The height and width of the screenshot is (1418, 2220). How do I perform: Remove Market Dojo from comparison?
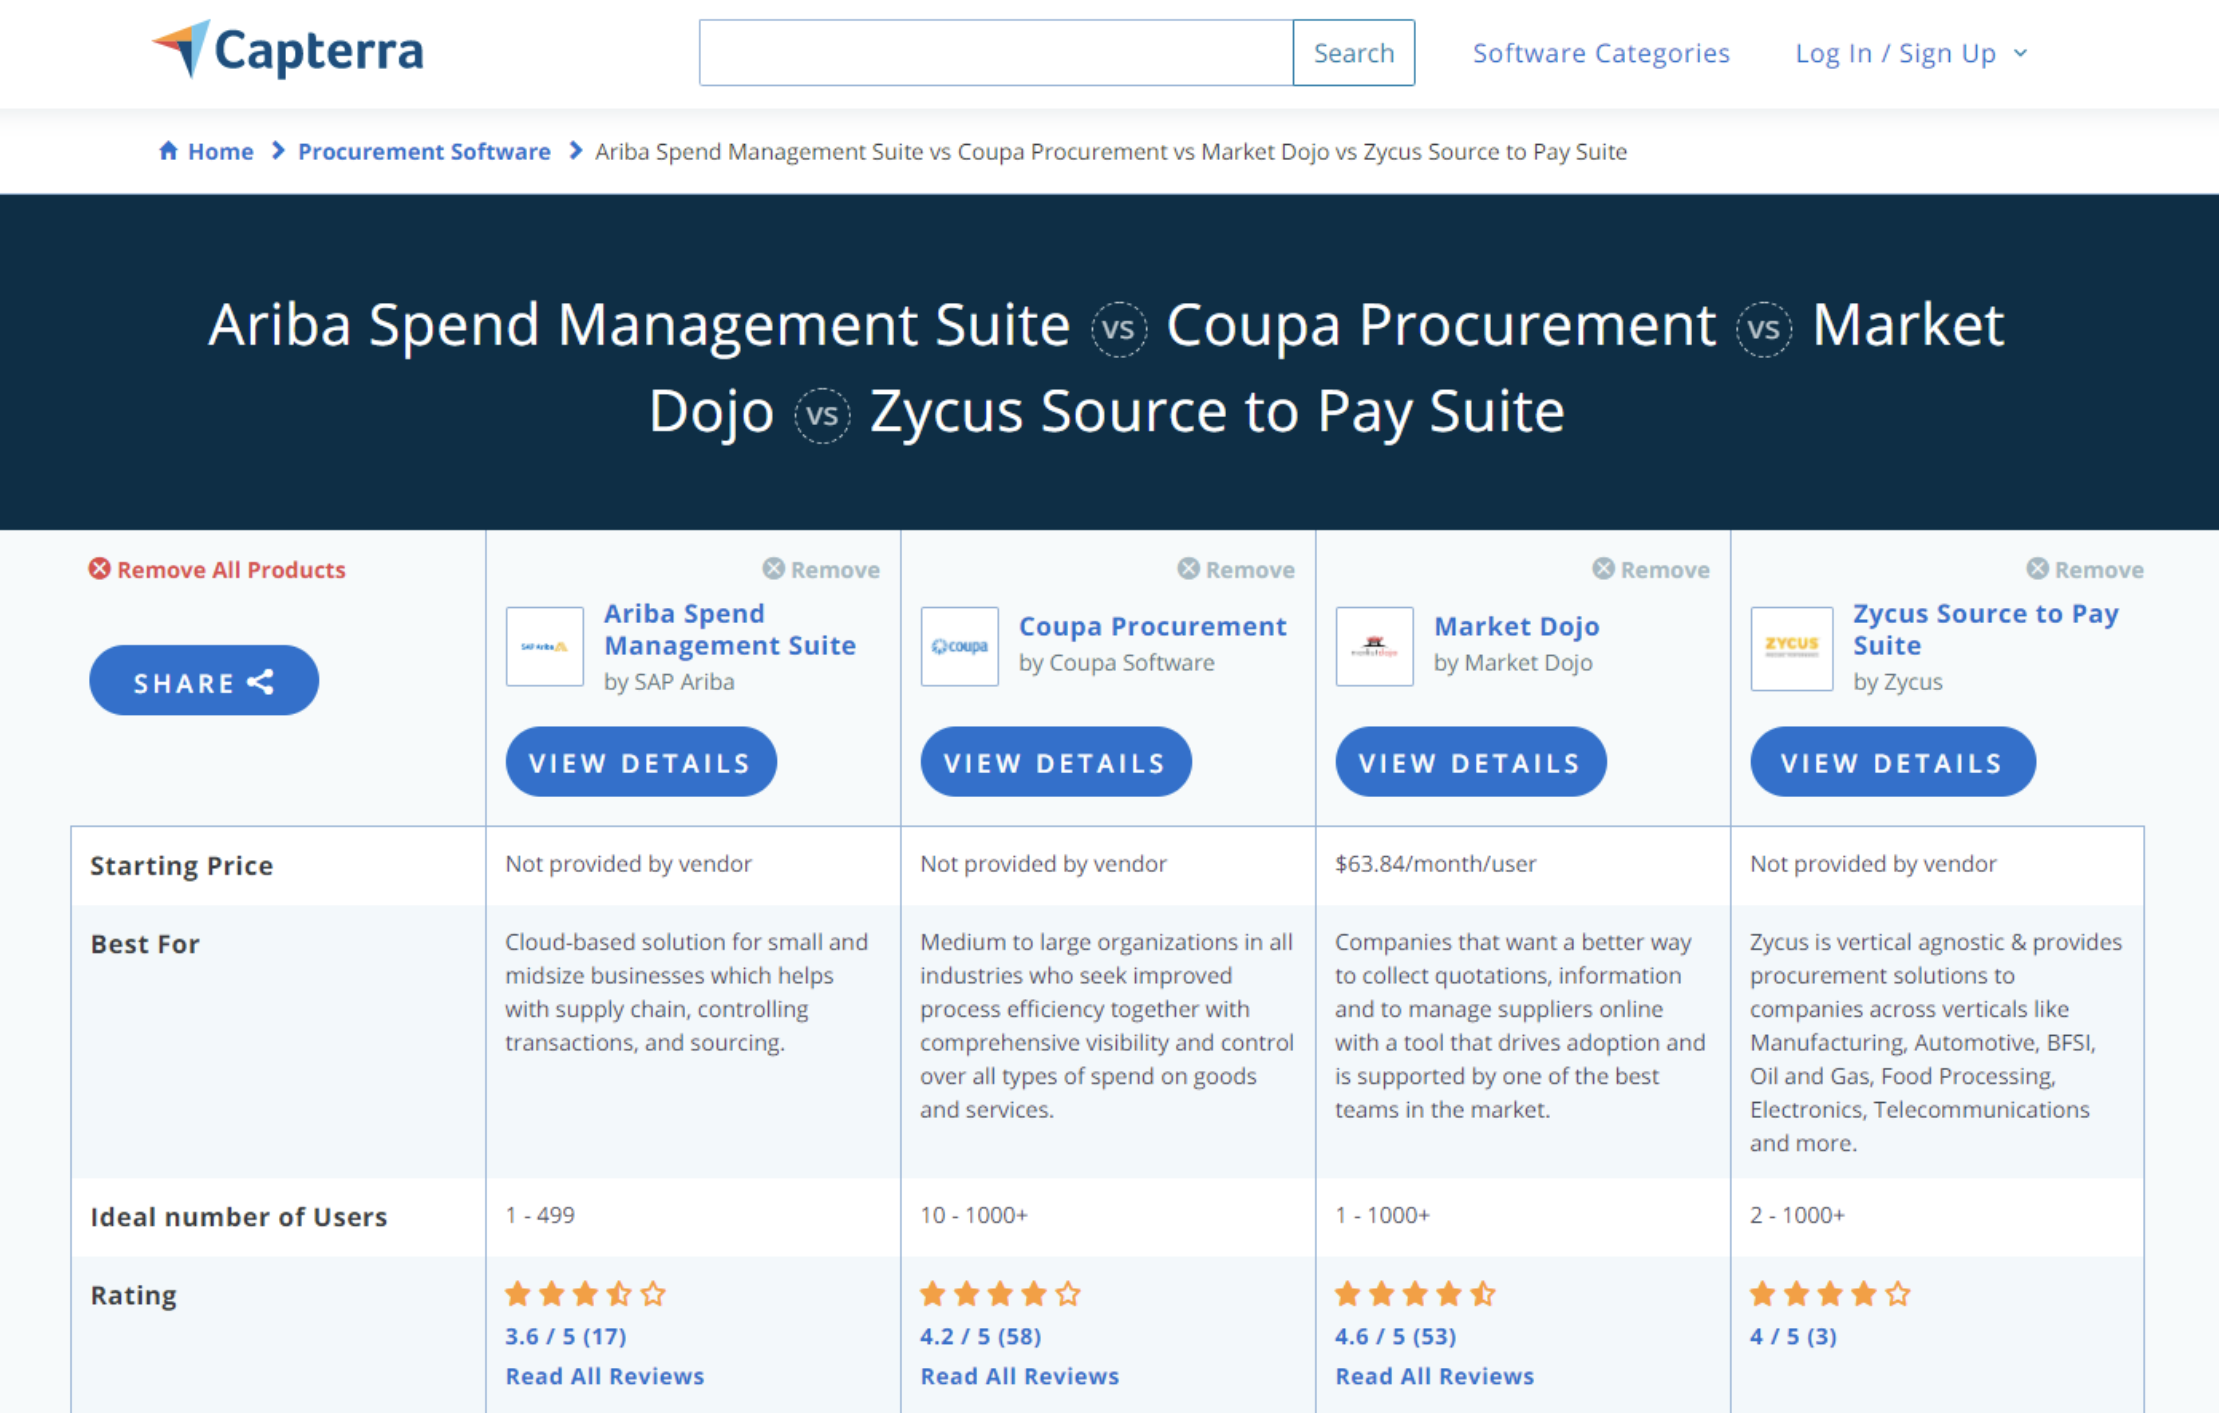1651,569
